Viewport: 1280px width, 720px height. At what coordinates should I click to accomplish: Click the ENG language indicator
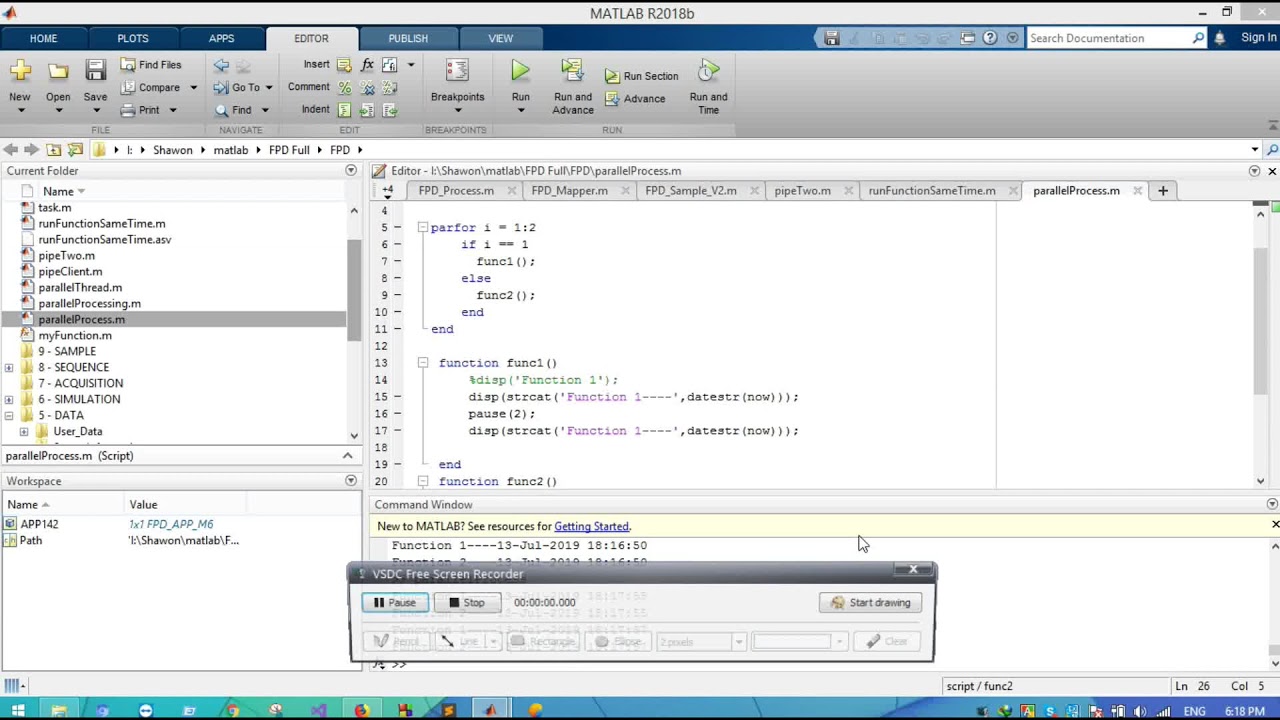1196,711
